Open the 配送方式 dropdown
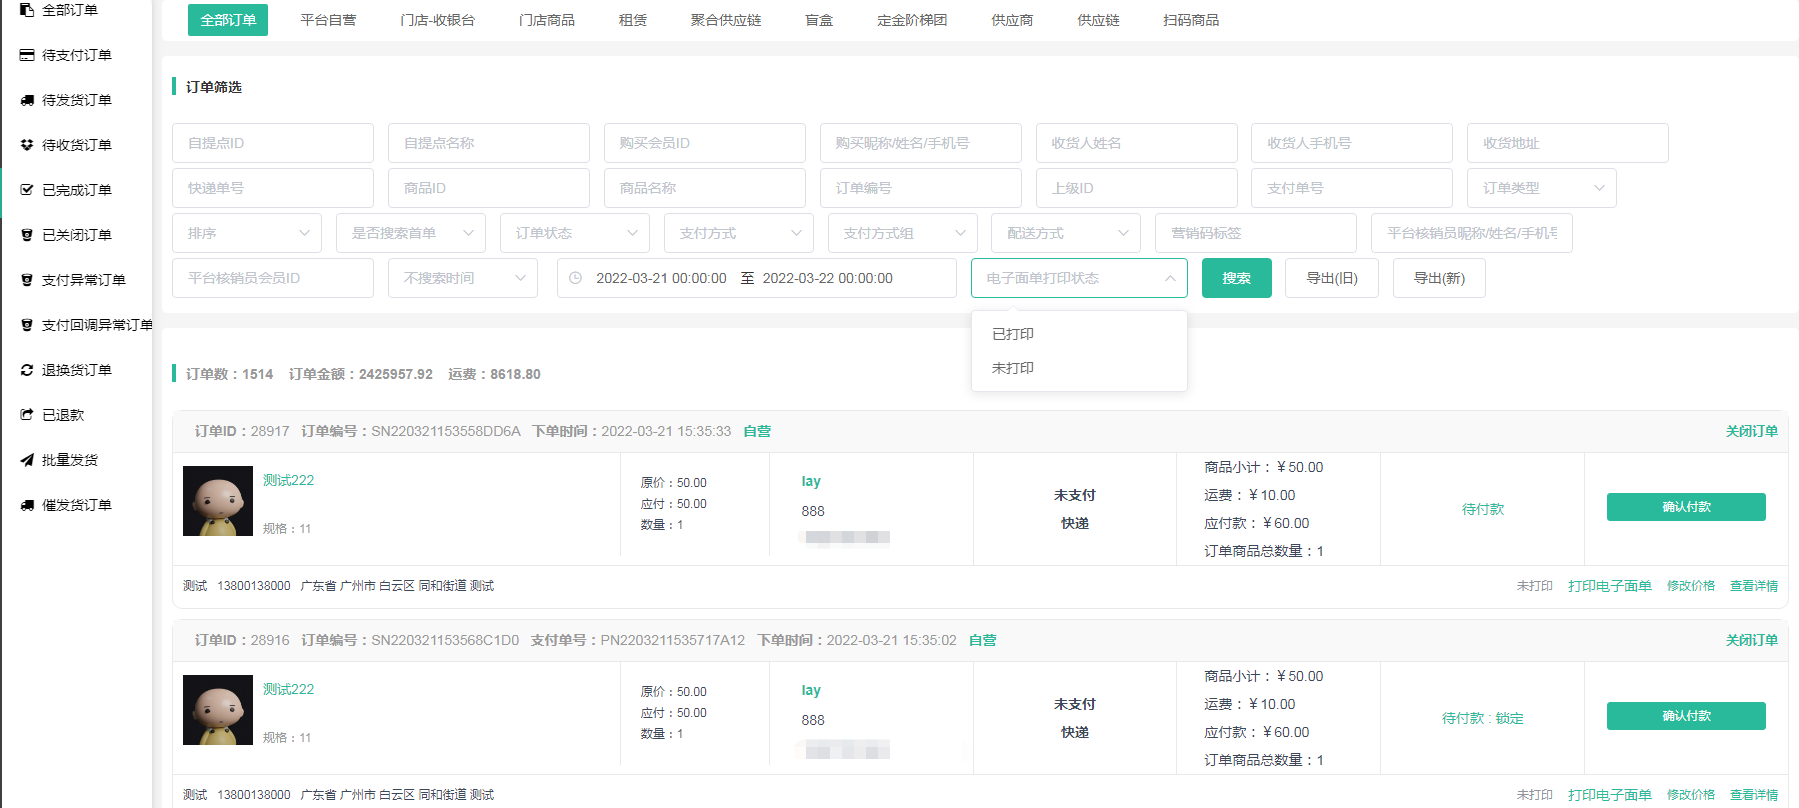 click(1066, 233)
